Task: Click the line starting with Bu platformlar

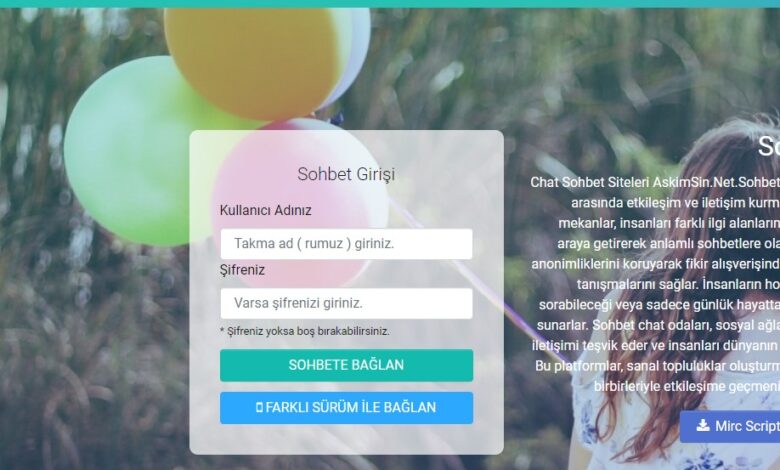Action: [657, 366]
